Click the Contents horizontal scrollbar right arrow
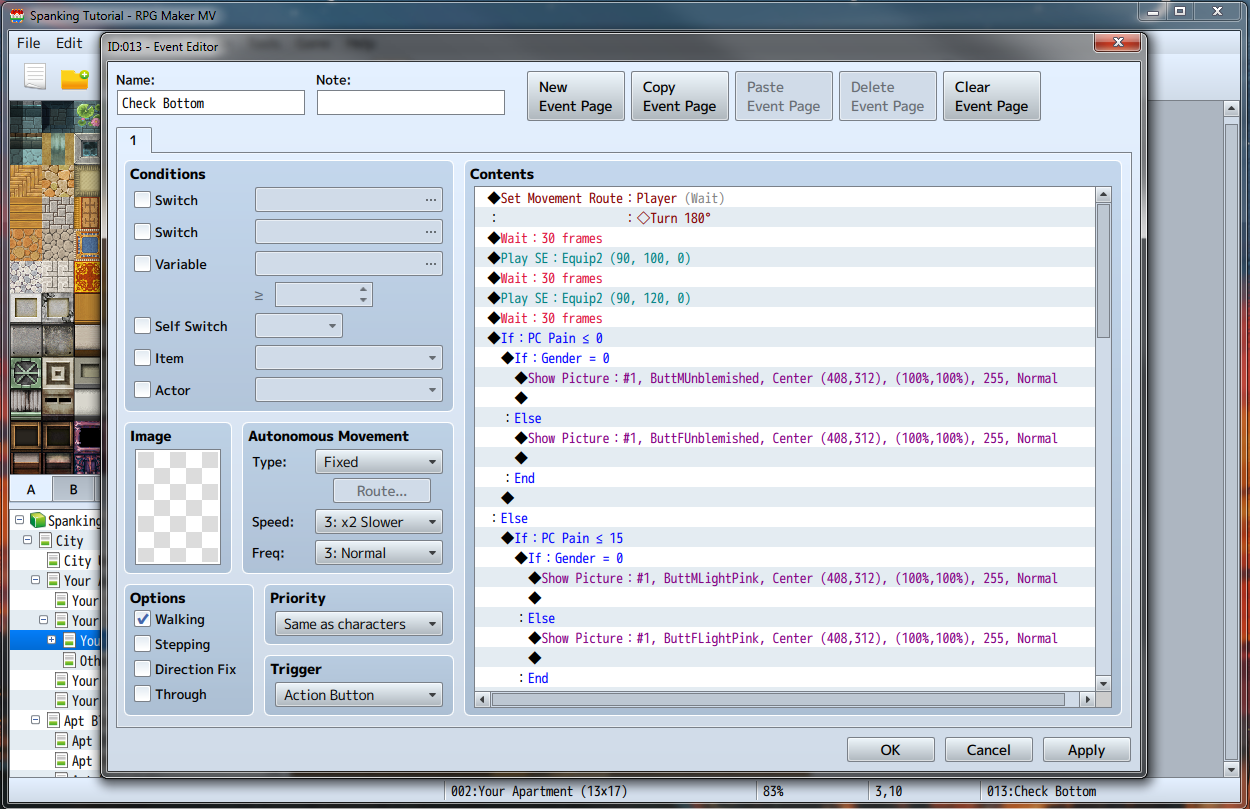Screen dimensions: 1250x809 pyautogui.click(x=1088, y=699)
